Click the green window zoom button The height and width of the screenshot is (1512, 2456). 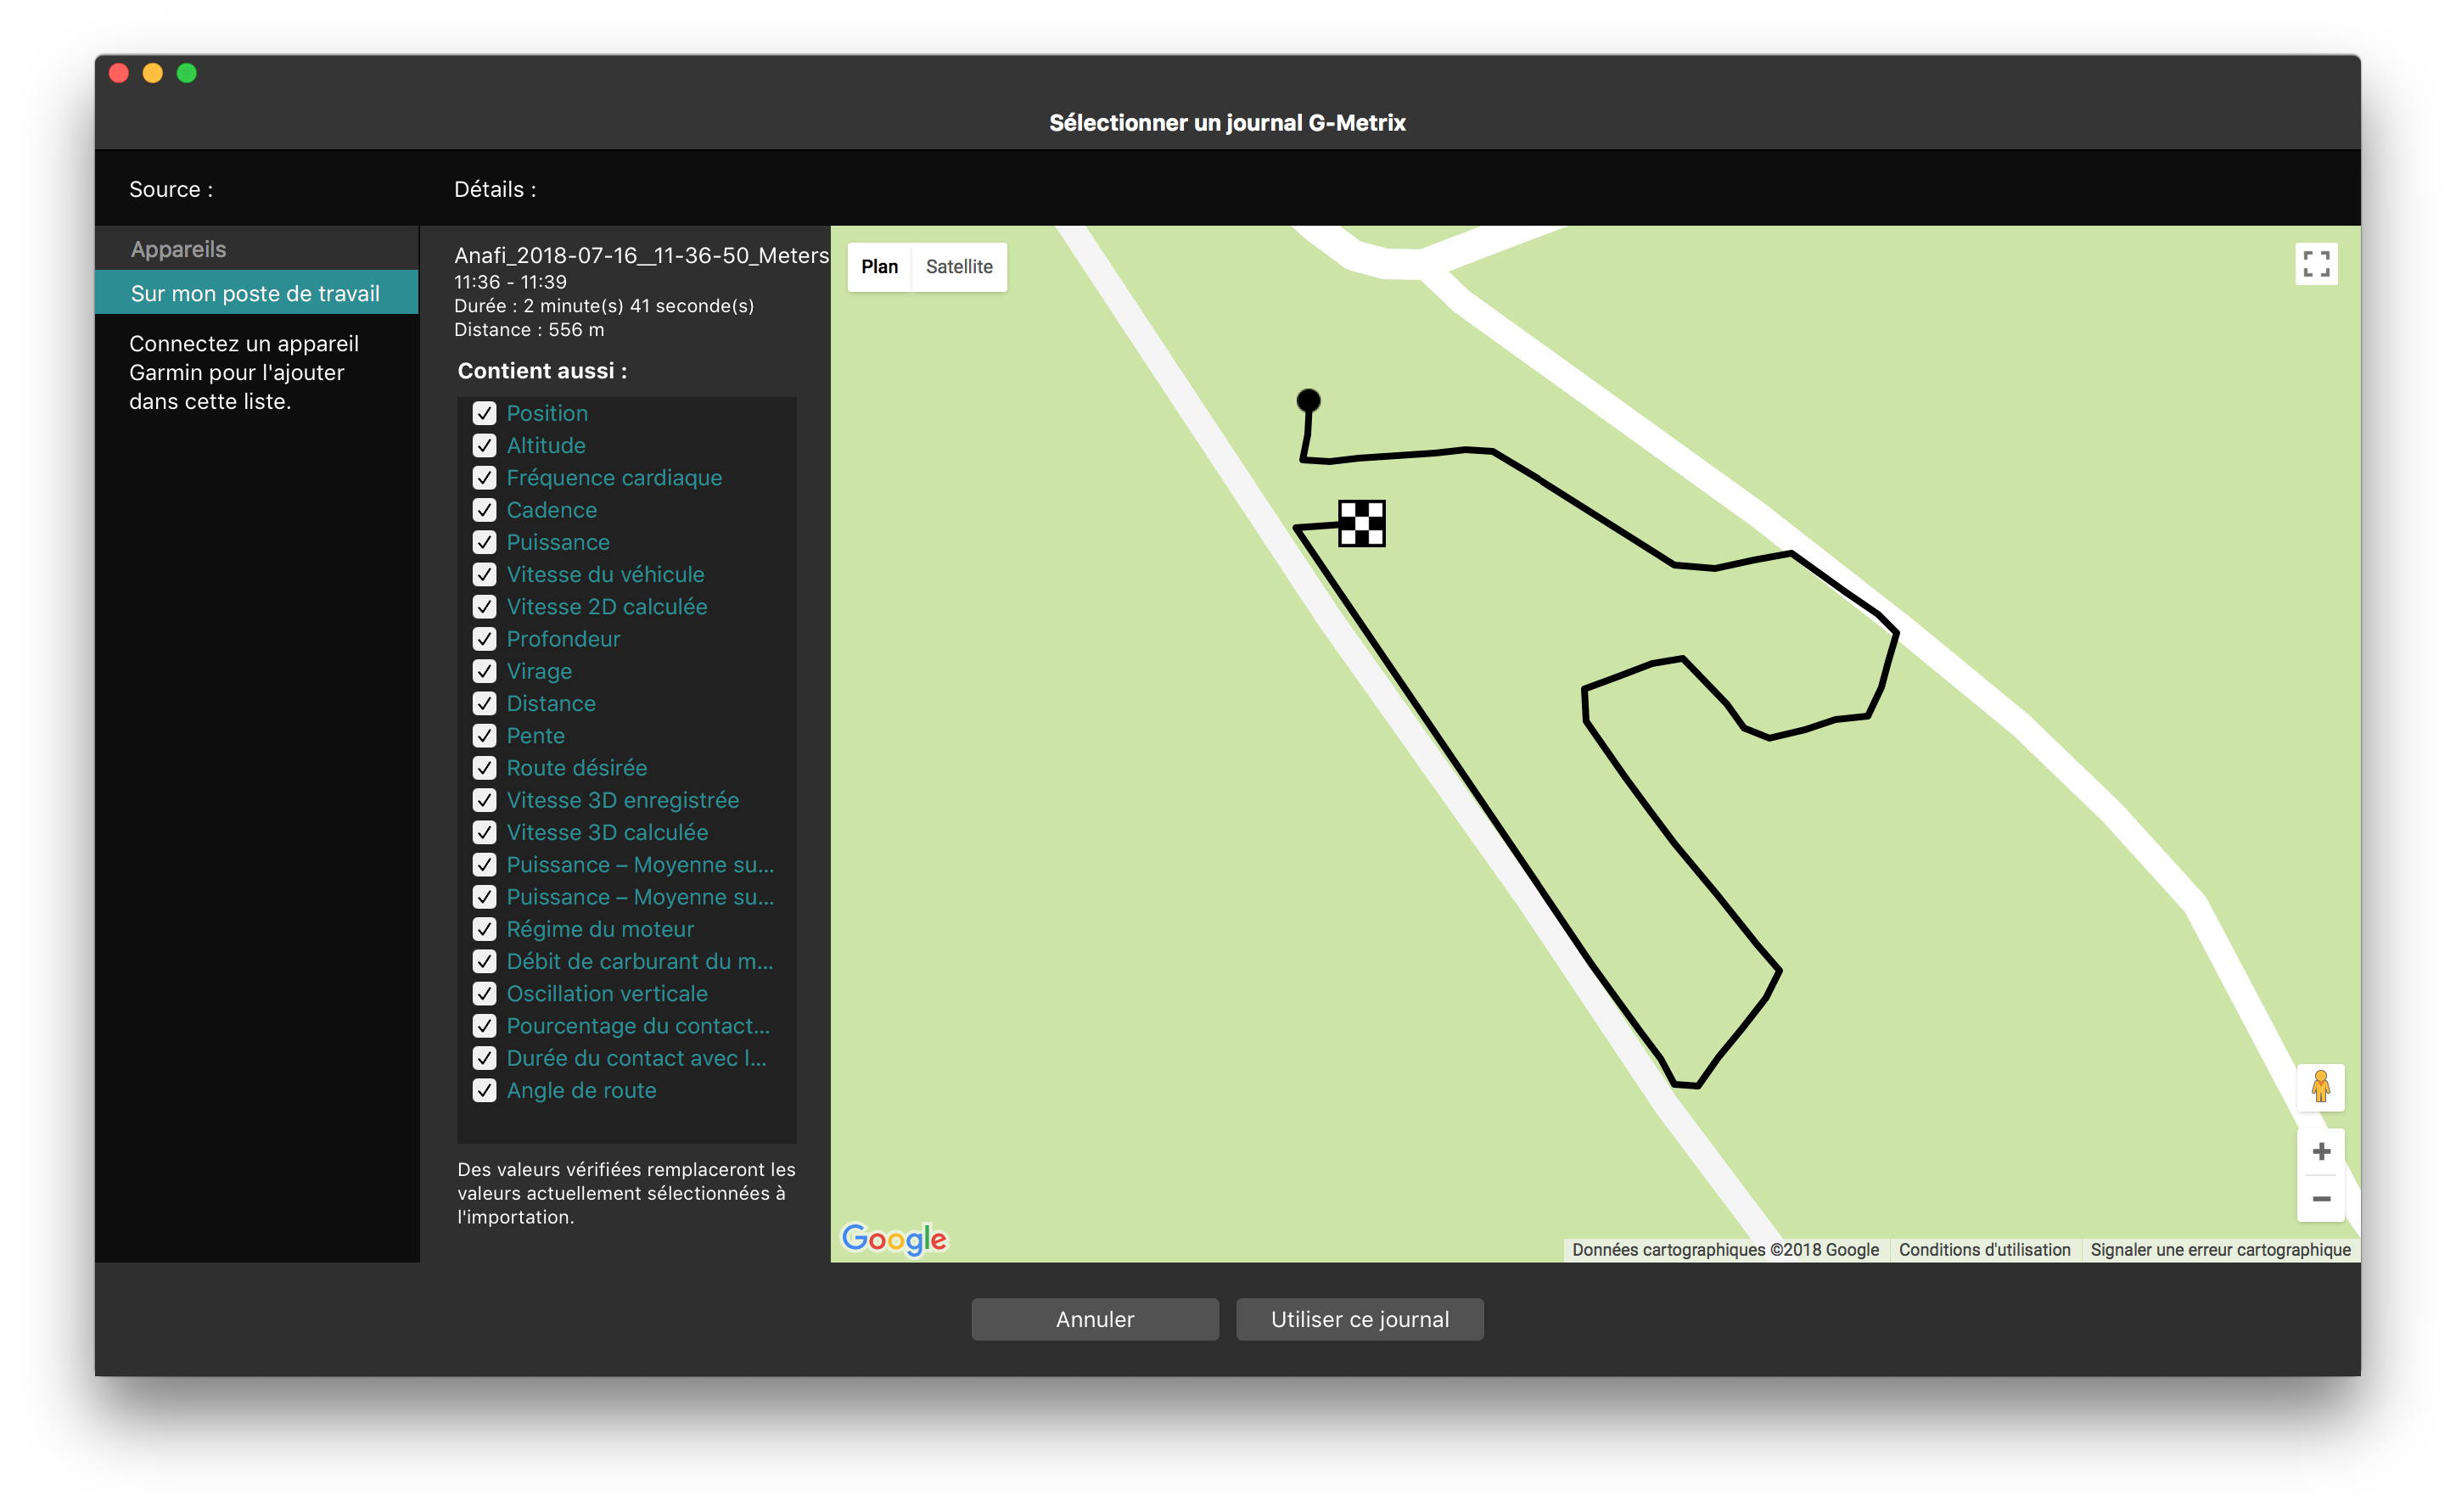tap(186, 73)
